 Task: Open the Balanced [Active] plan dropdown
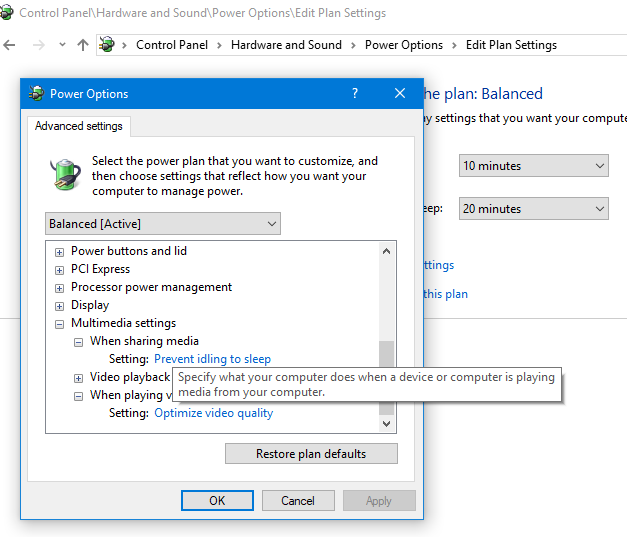tap(163, 224)
